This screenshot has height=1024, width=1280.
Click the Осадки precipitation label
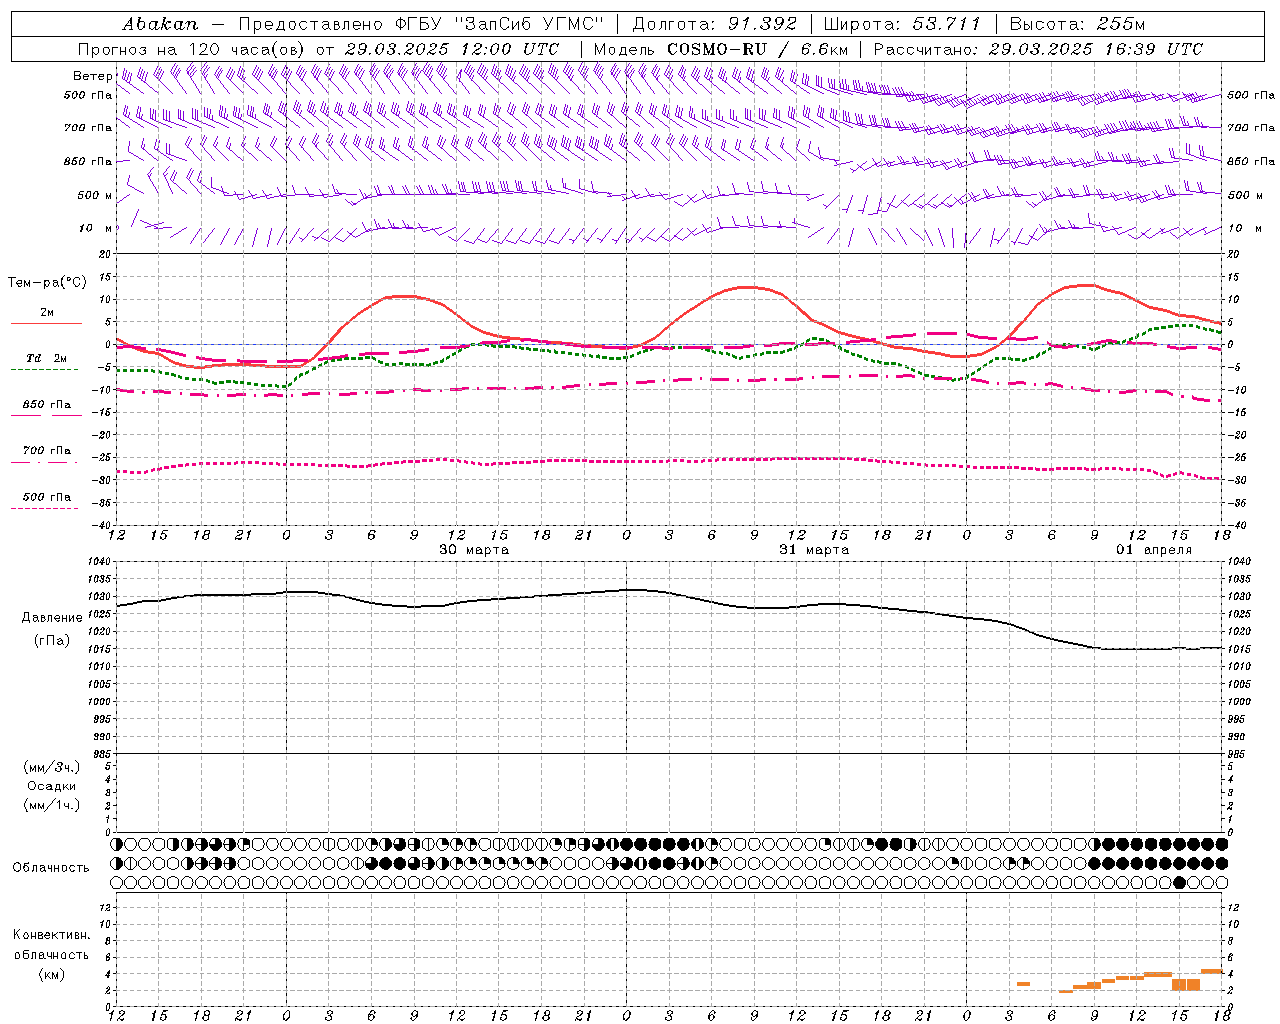(x=52, y=786)
